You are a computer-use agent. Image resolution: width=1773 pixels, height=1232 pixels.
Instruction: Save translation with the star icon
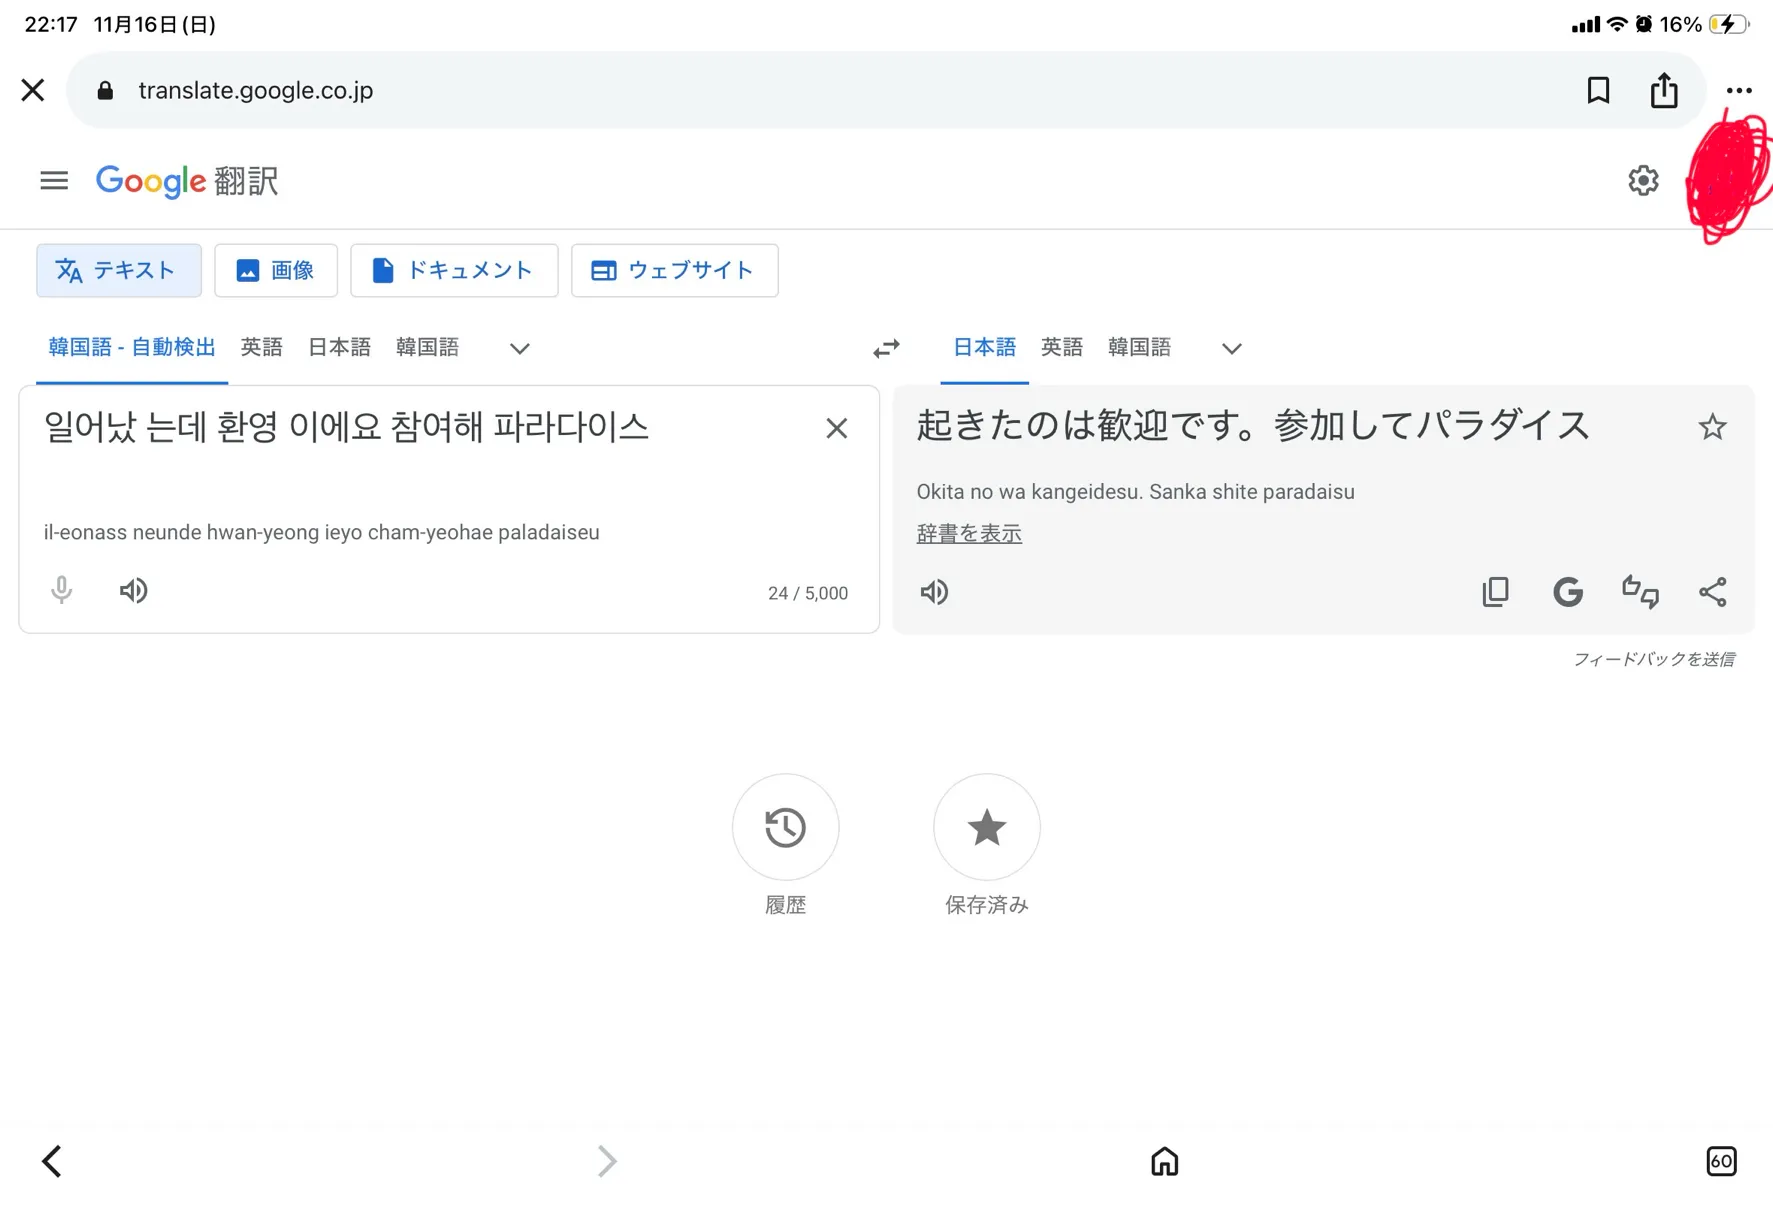[1712, 427]
